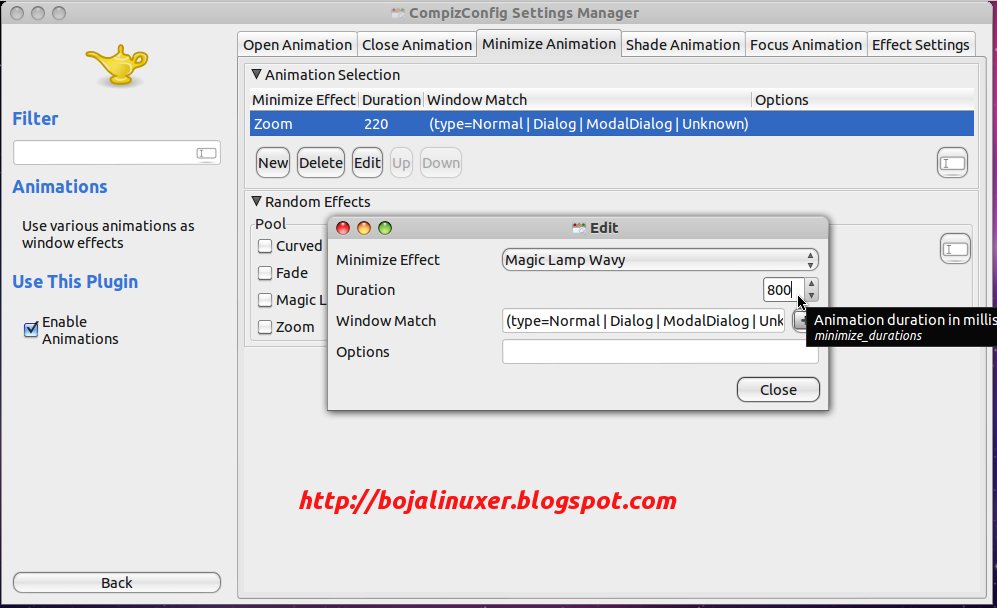
Task: Click the yellow minimize button of Edit dialog
Action: click(x=364, y=228)
